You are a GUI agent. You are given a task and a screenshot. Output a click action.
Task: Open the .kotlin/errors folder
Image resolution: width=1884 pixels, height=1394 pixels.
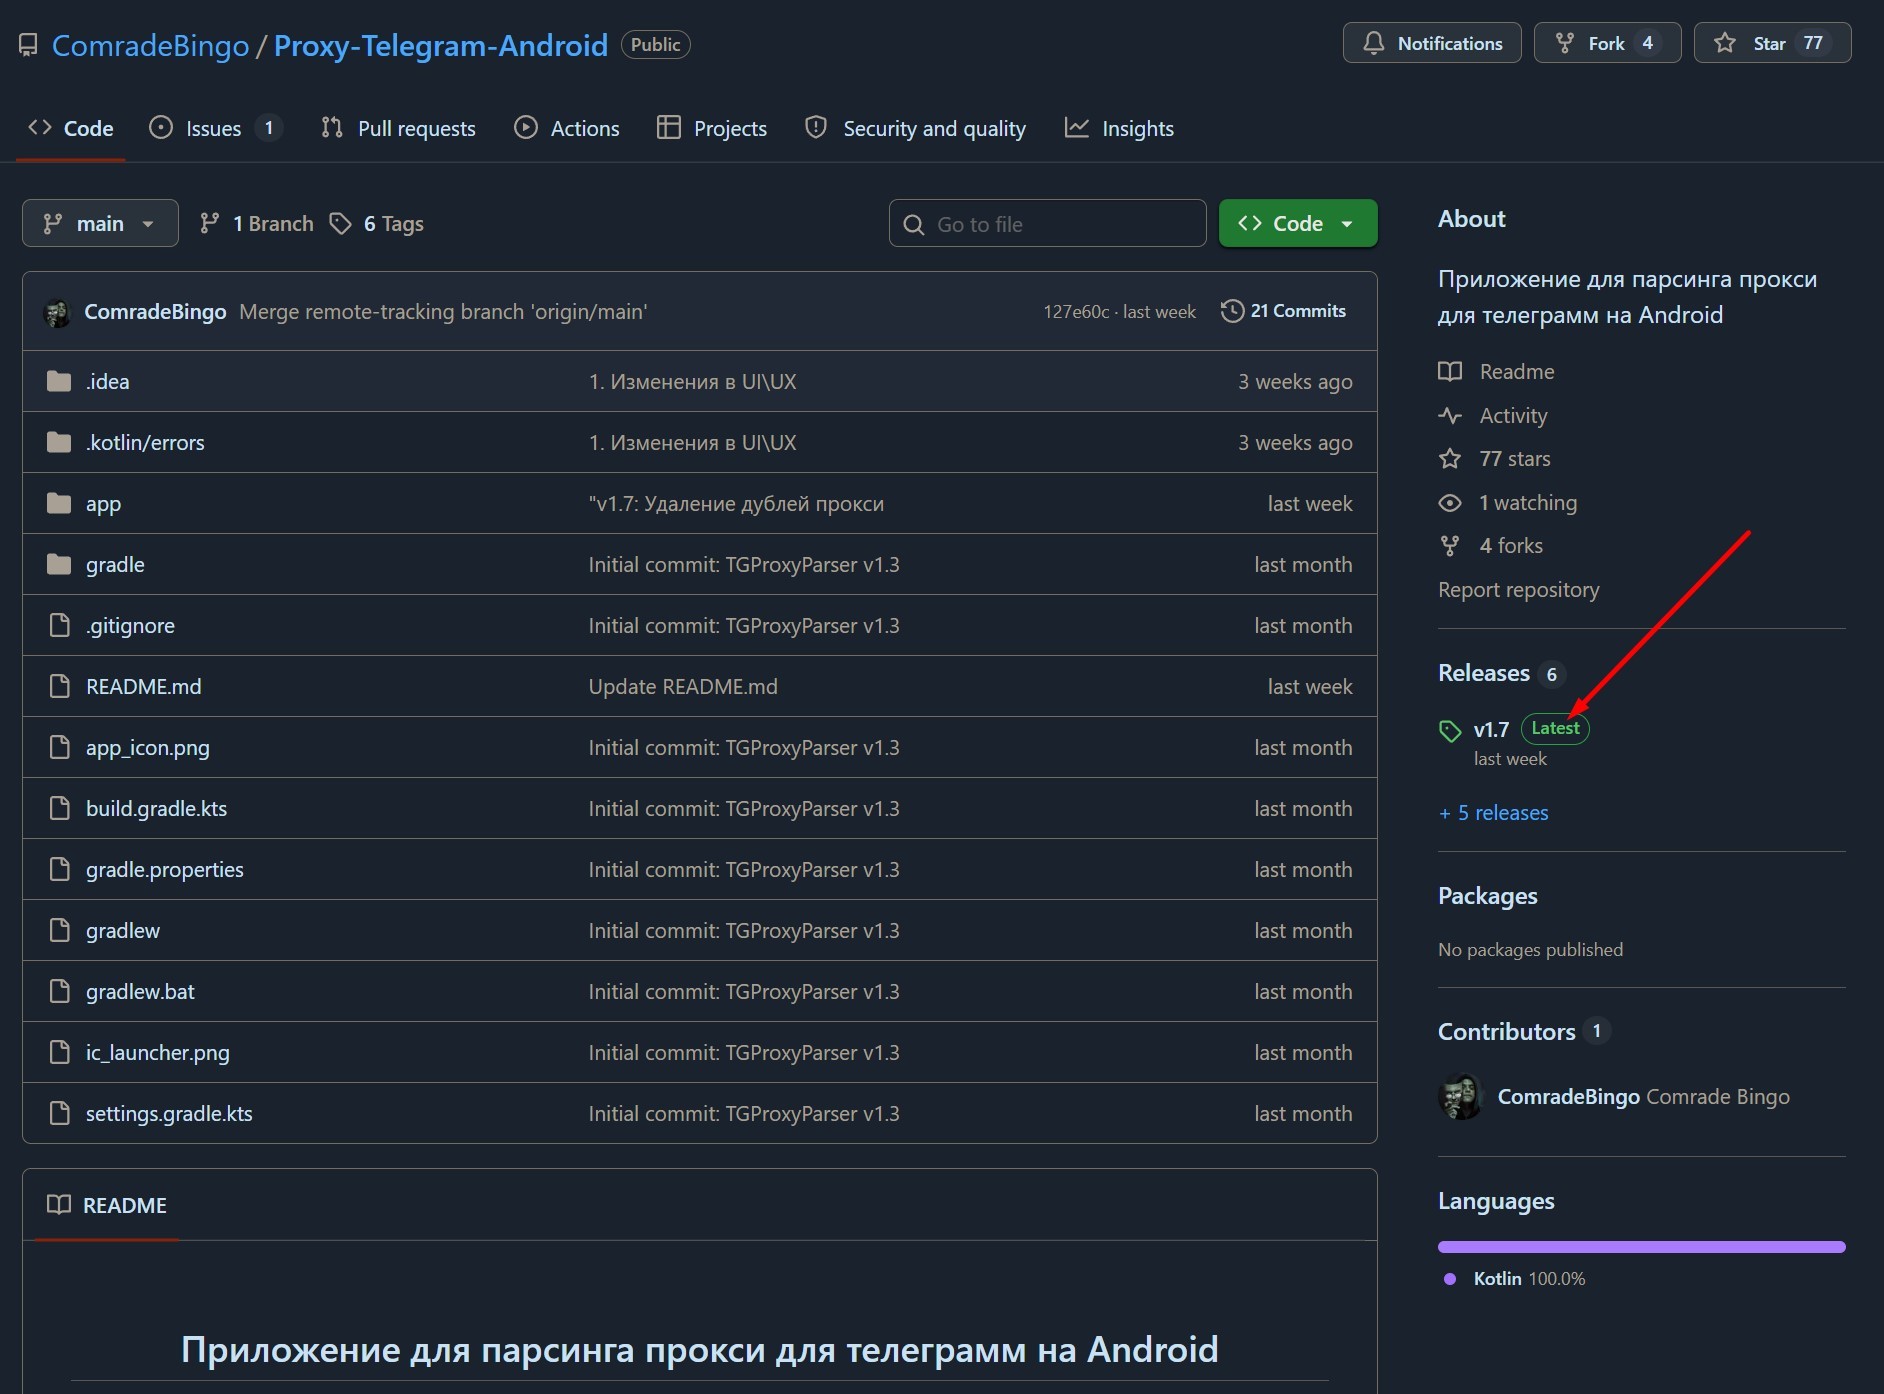(145, 442)
